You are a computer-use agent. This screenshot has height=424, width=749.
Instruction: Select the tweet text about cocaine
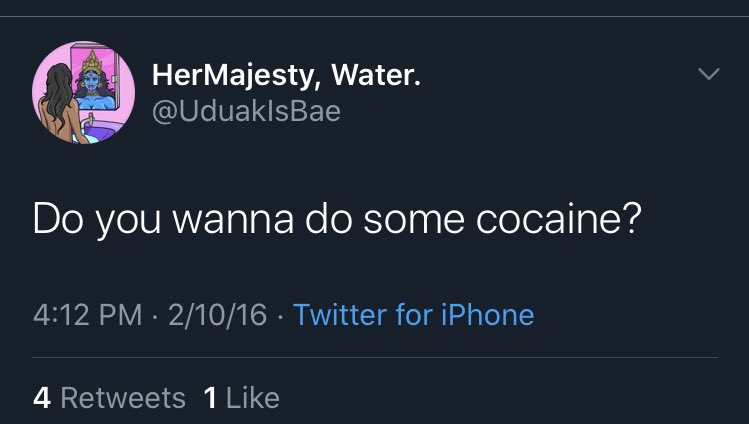[336, 220]
